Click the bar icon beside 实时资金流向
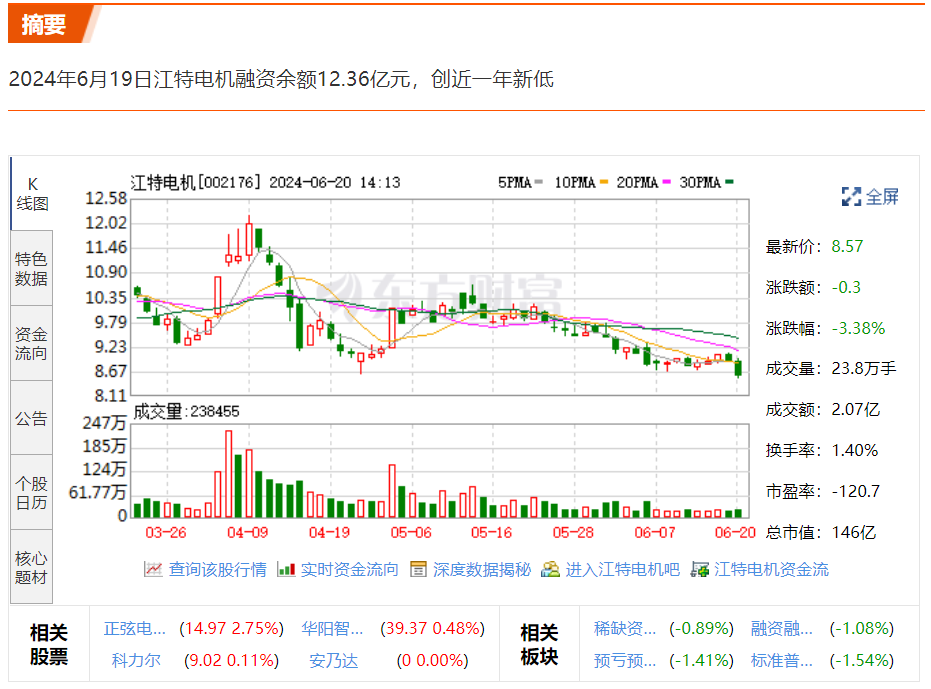This screenshot has height=689, width=931. coord(286,570)
